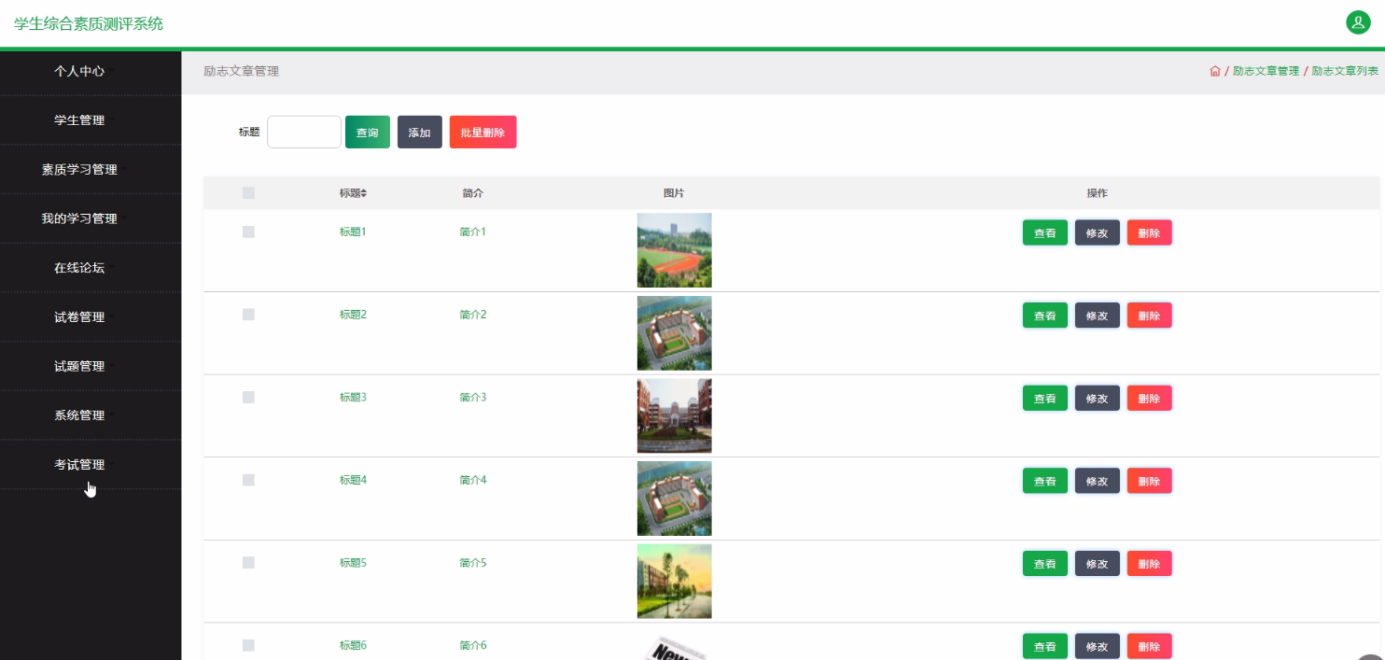View article 标题6 with 查看 button
Screen dimensions: 1385x660
point(1045,646)
